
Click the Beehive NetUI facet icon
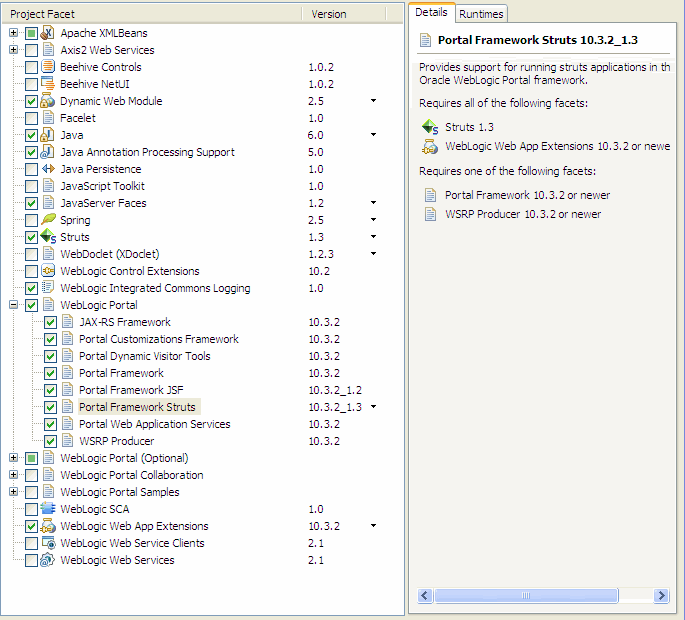tap(48, 84)
